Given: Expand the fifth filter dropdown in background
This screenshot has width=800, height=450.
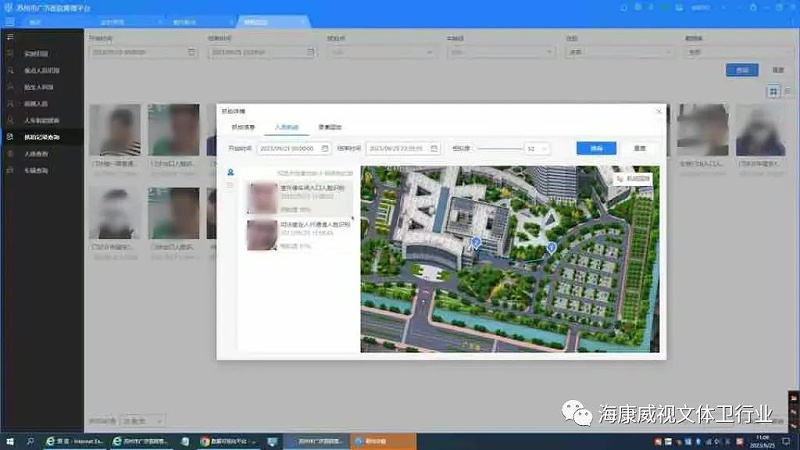Looking at the screenshot, I should pos(620,52).
